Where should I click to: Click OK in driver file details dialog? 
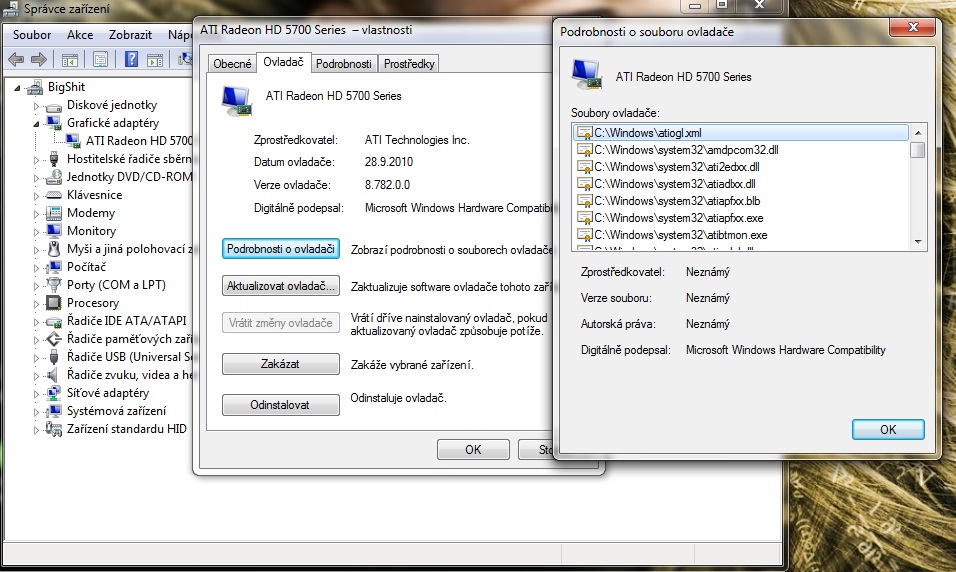tap(888, 429)
